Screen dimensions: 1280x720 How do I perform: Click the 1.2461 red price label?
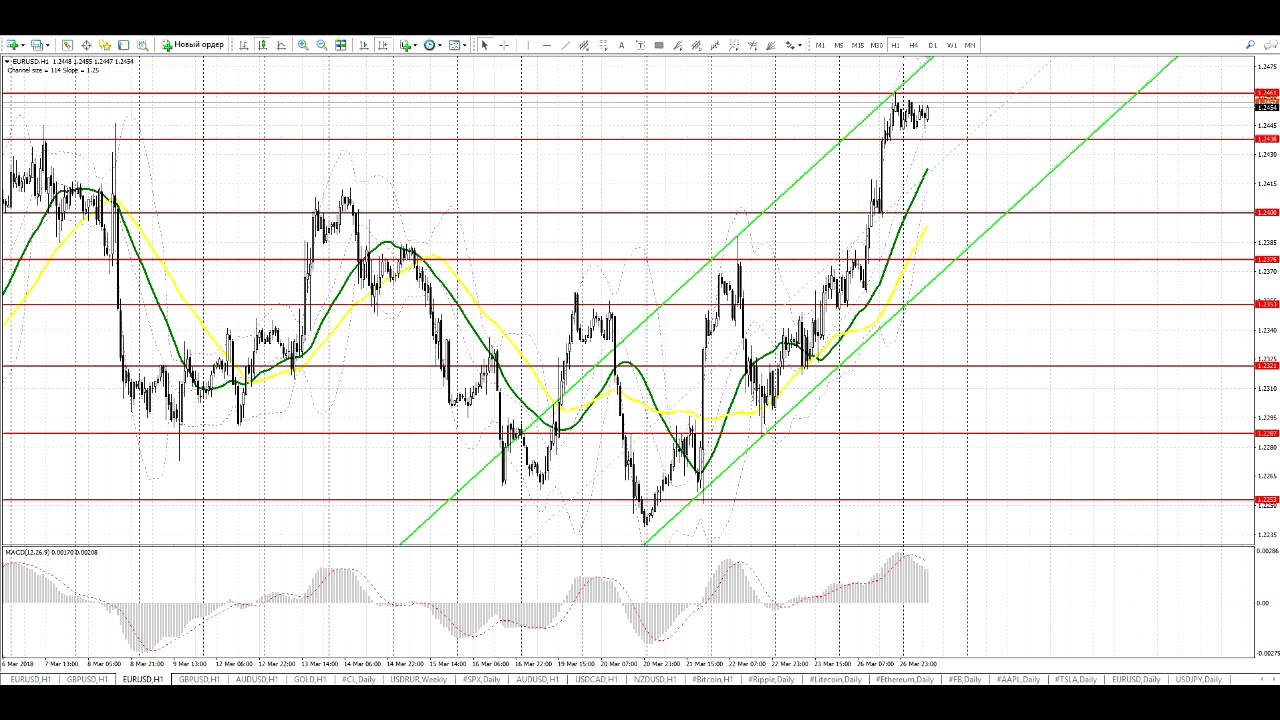point(1266,93)
